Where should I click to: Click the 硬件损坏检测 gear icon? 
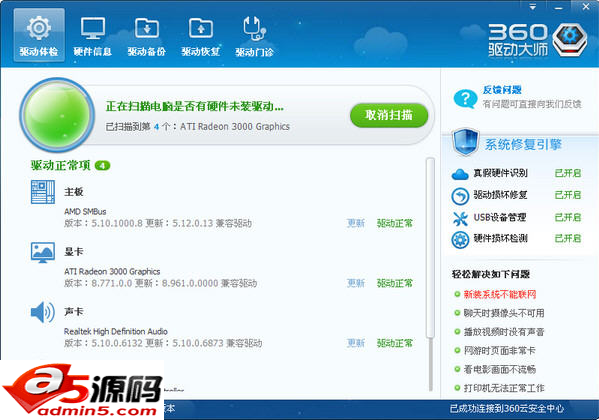[460, 240]
